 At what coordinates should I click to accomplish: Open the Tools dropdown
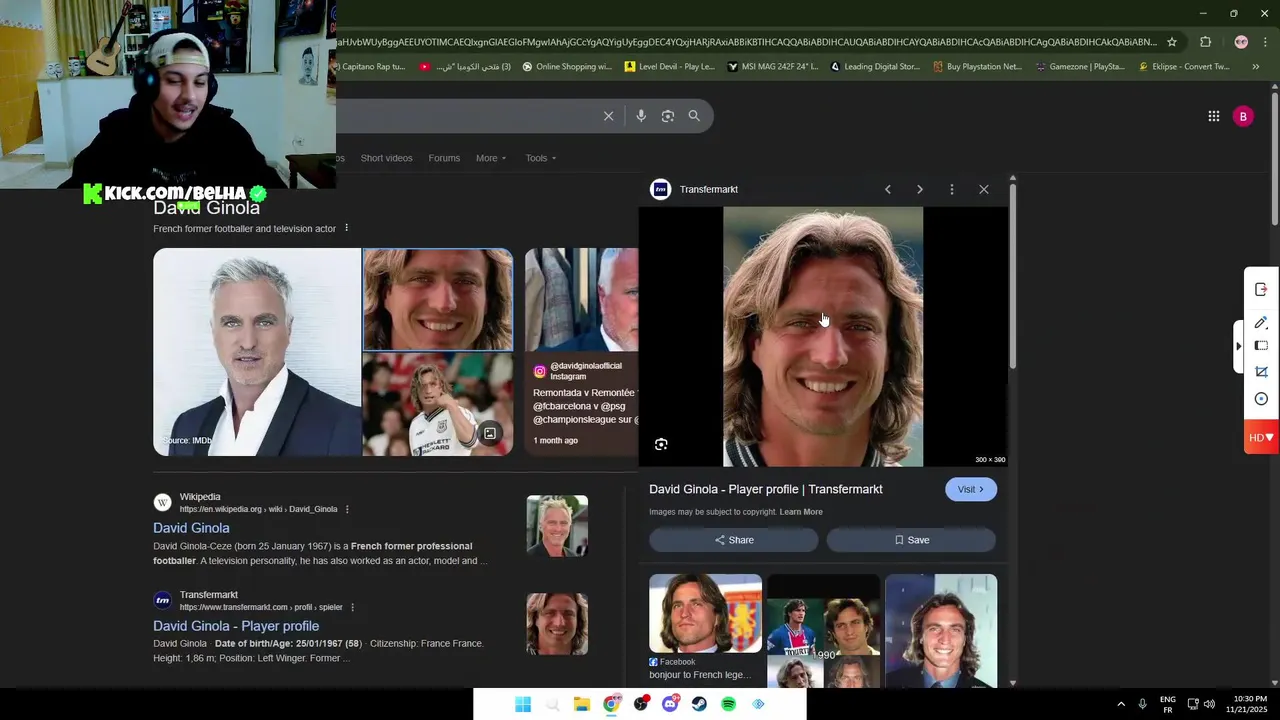[541, 158]
